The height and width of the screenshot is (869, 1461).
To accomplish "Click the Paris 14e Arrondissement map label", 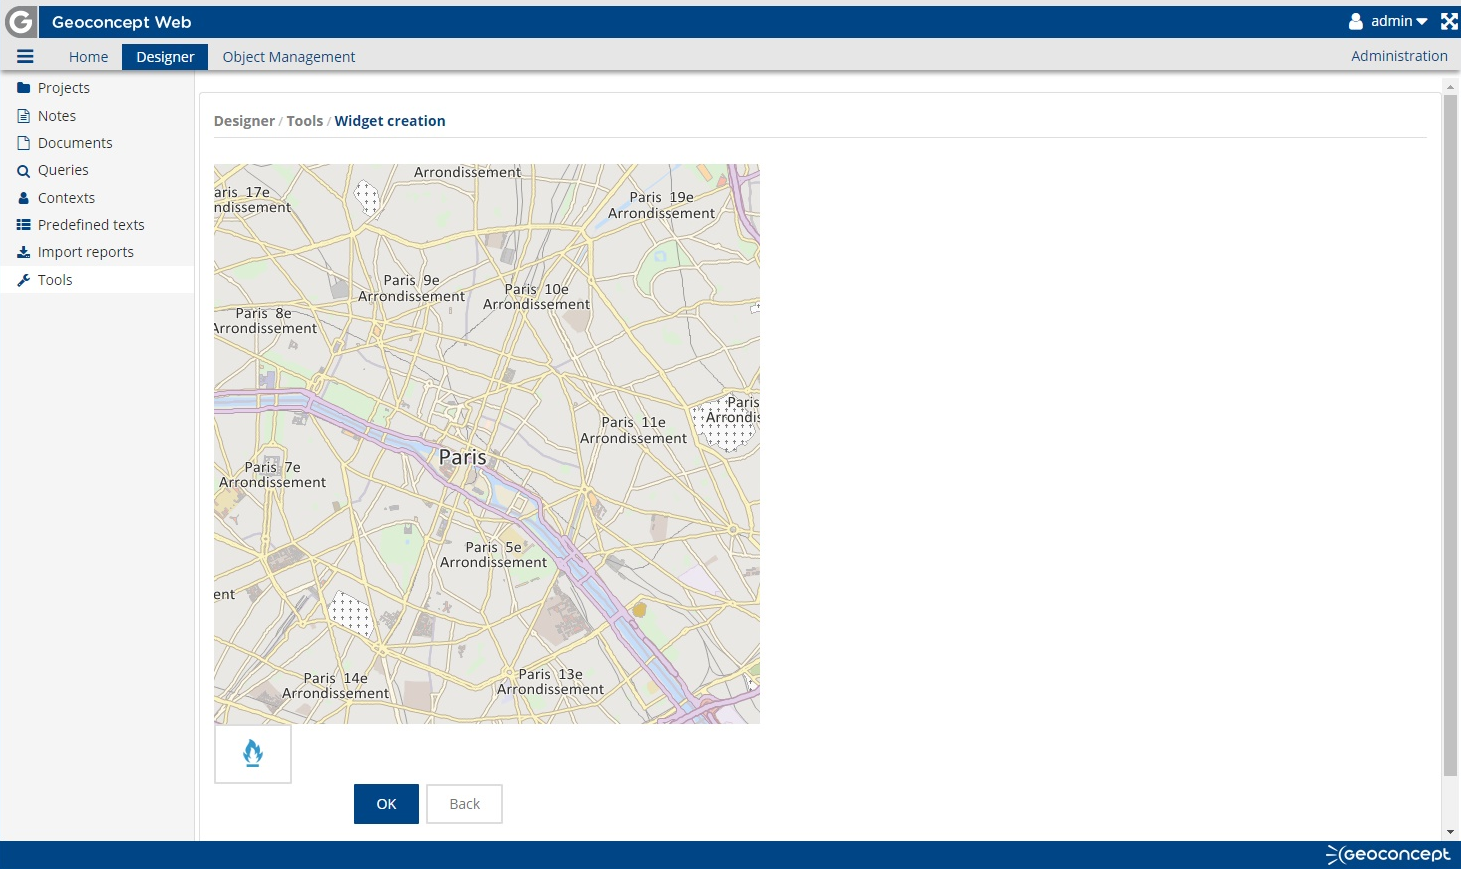I will 335,686.
